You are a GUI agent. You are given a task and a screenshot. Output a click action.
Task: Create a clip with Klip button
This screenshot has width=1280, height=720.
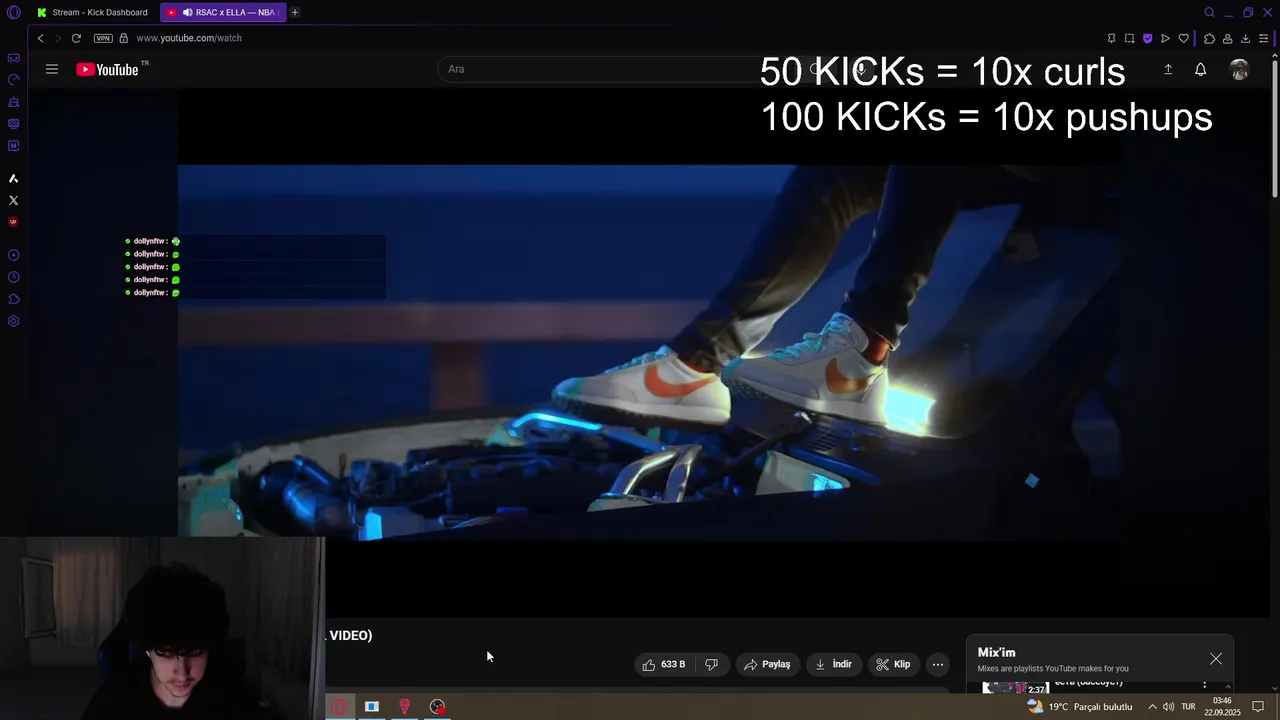tap(893, 664)
